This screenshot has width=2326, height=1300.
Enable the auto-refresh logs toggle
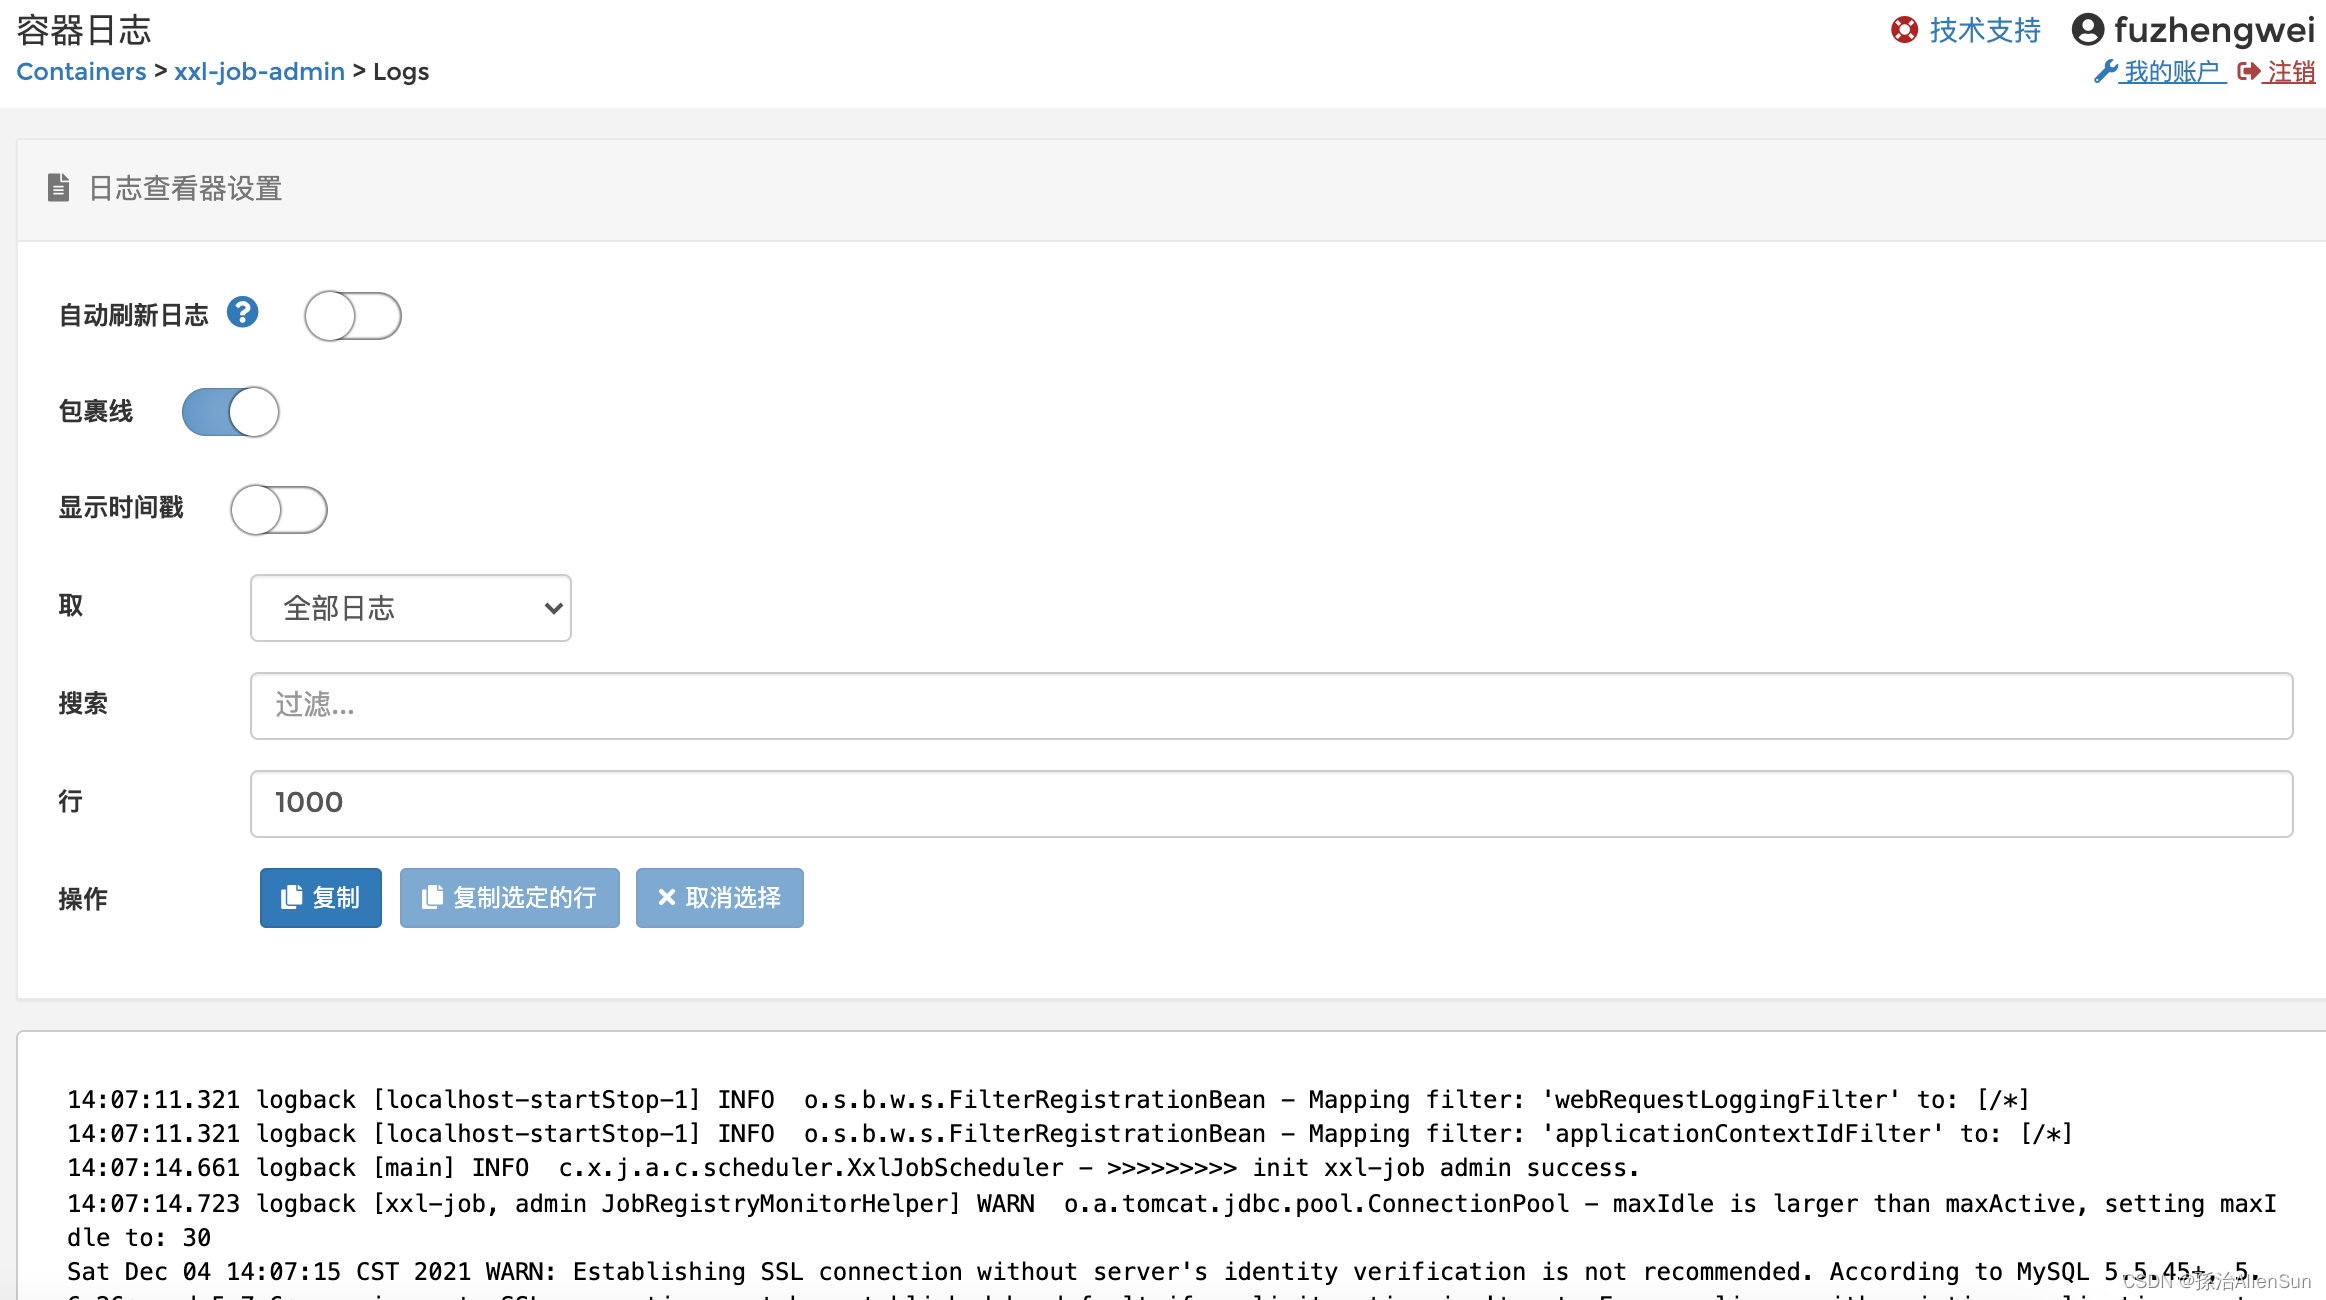(x=352, y=316)
